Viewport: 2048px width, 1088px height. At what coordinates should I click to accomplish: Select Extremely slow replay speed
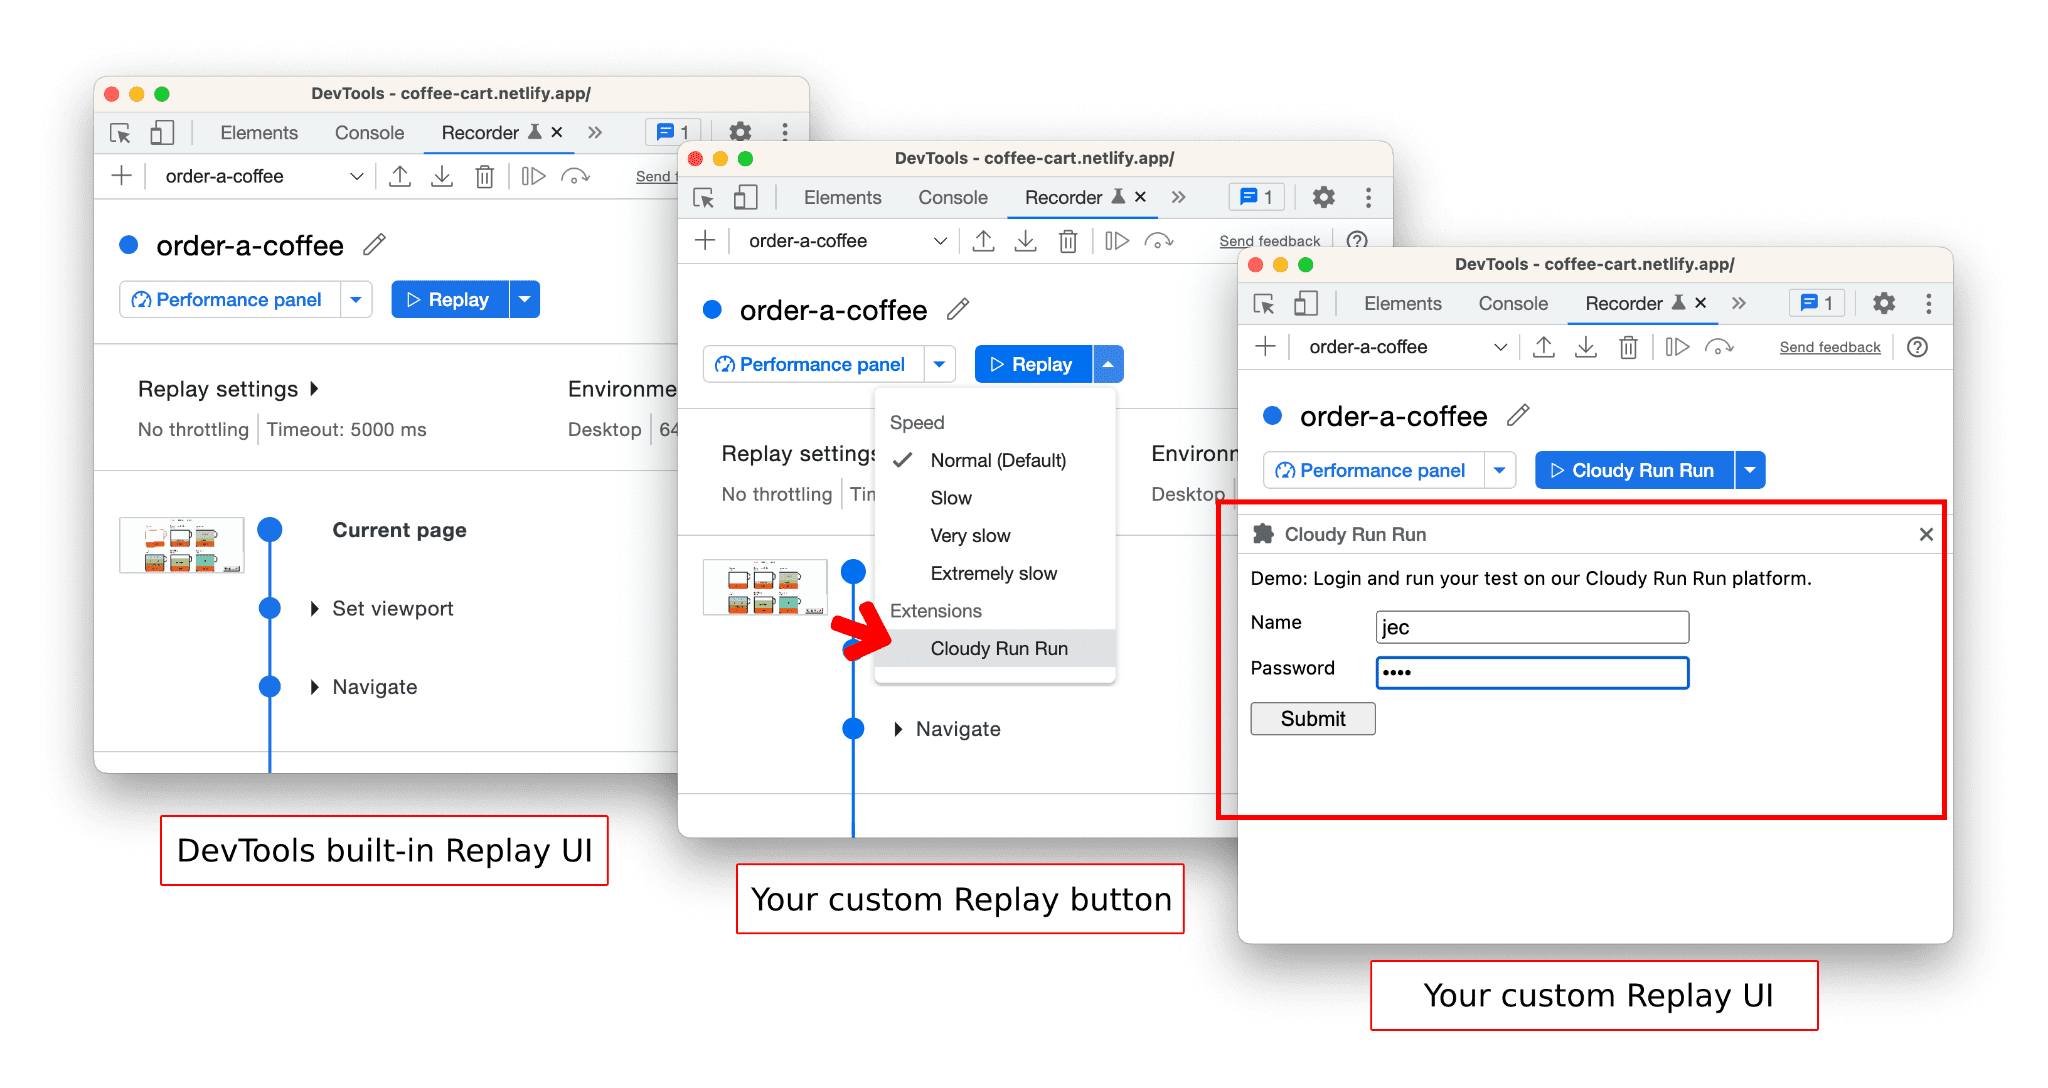click(994, 573)
